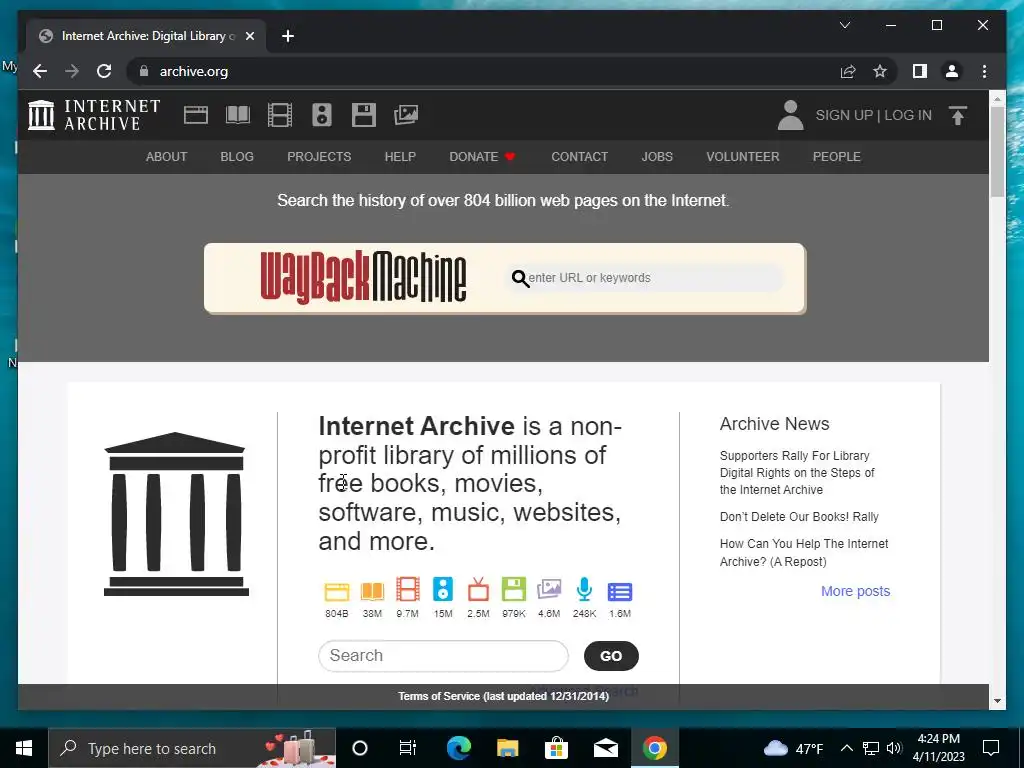The width and height of the screenshot is (1024, 768).
Task: Open the Web icon in Archive top bar
Action: click(195, 115)
